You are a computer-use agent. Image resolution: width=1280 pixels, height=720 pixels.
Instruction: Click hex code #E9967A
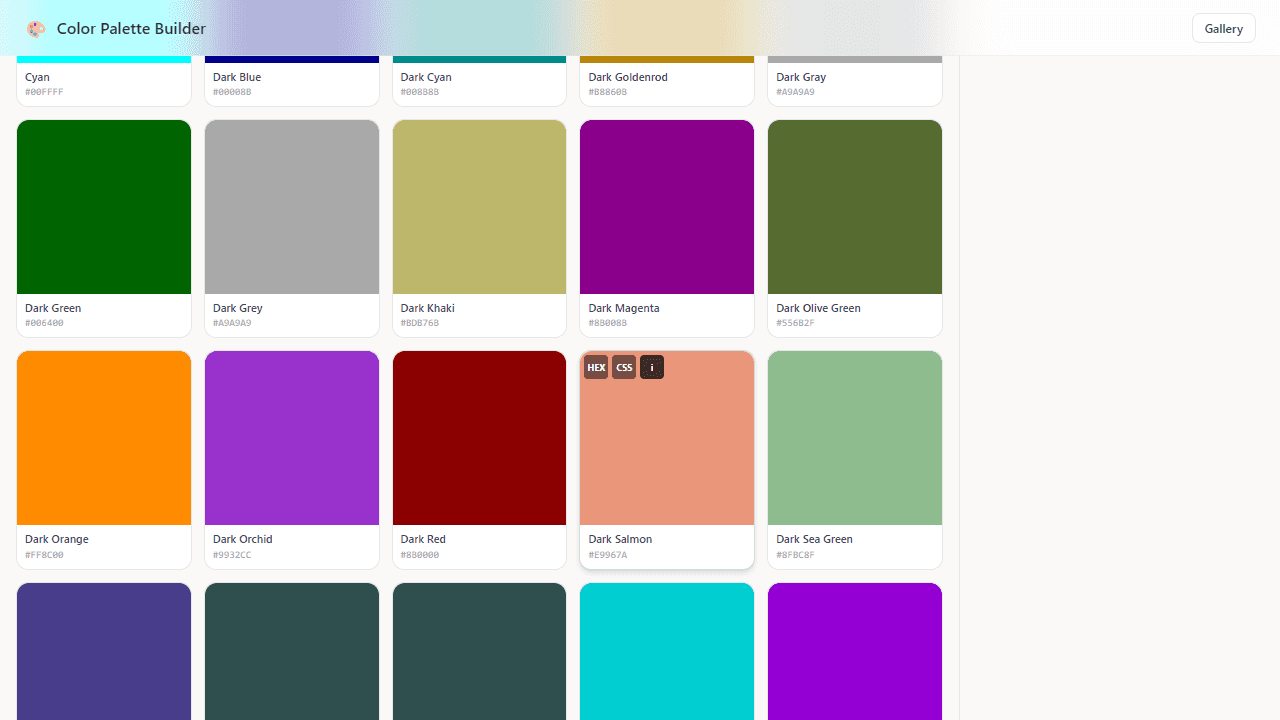click(608, 555)
